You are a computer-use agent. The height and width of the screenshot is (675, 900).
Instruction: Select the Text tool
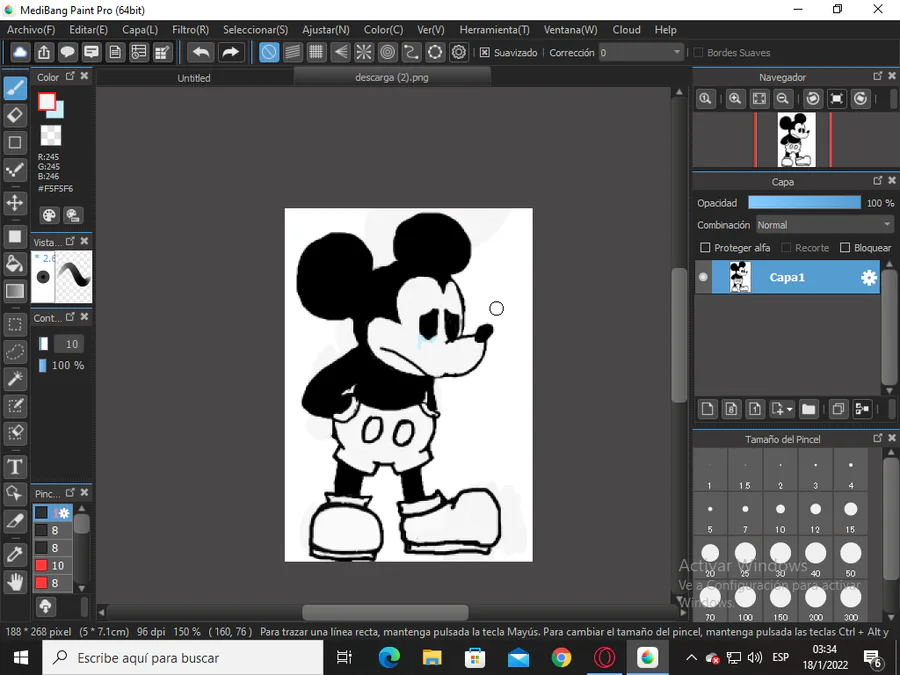pyautogui.click(x=15, y=467)
